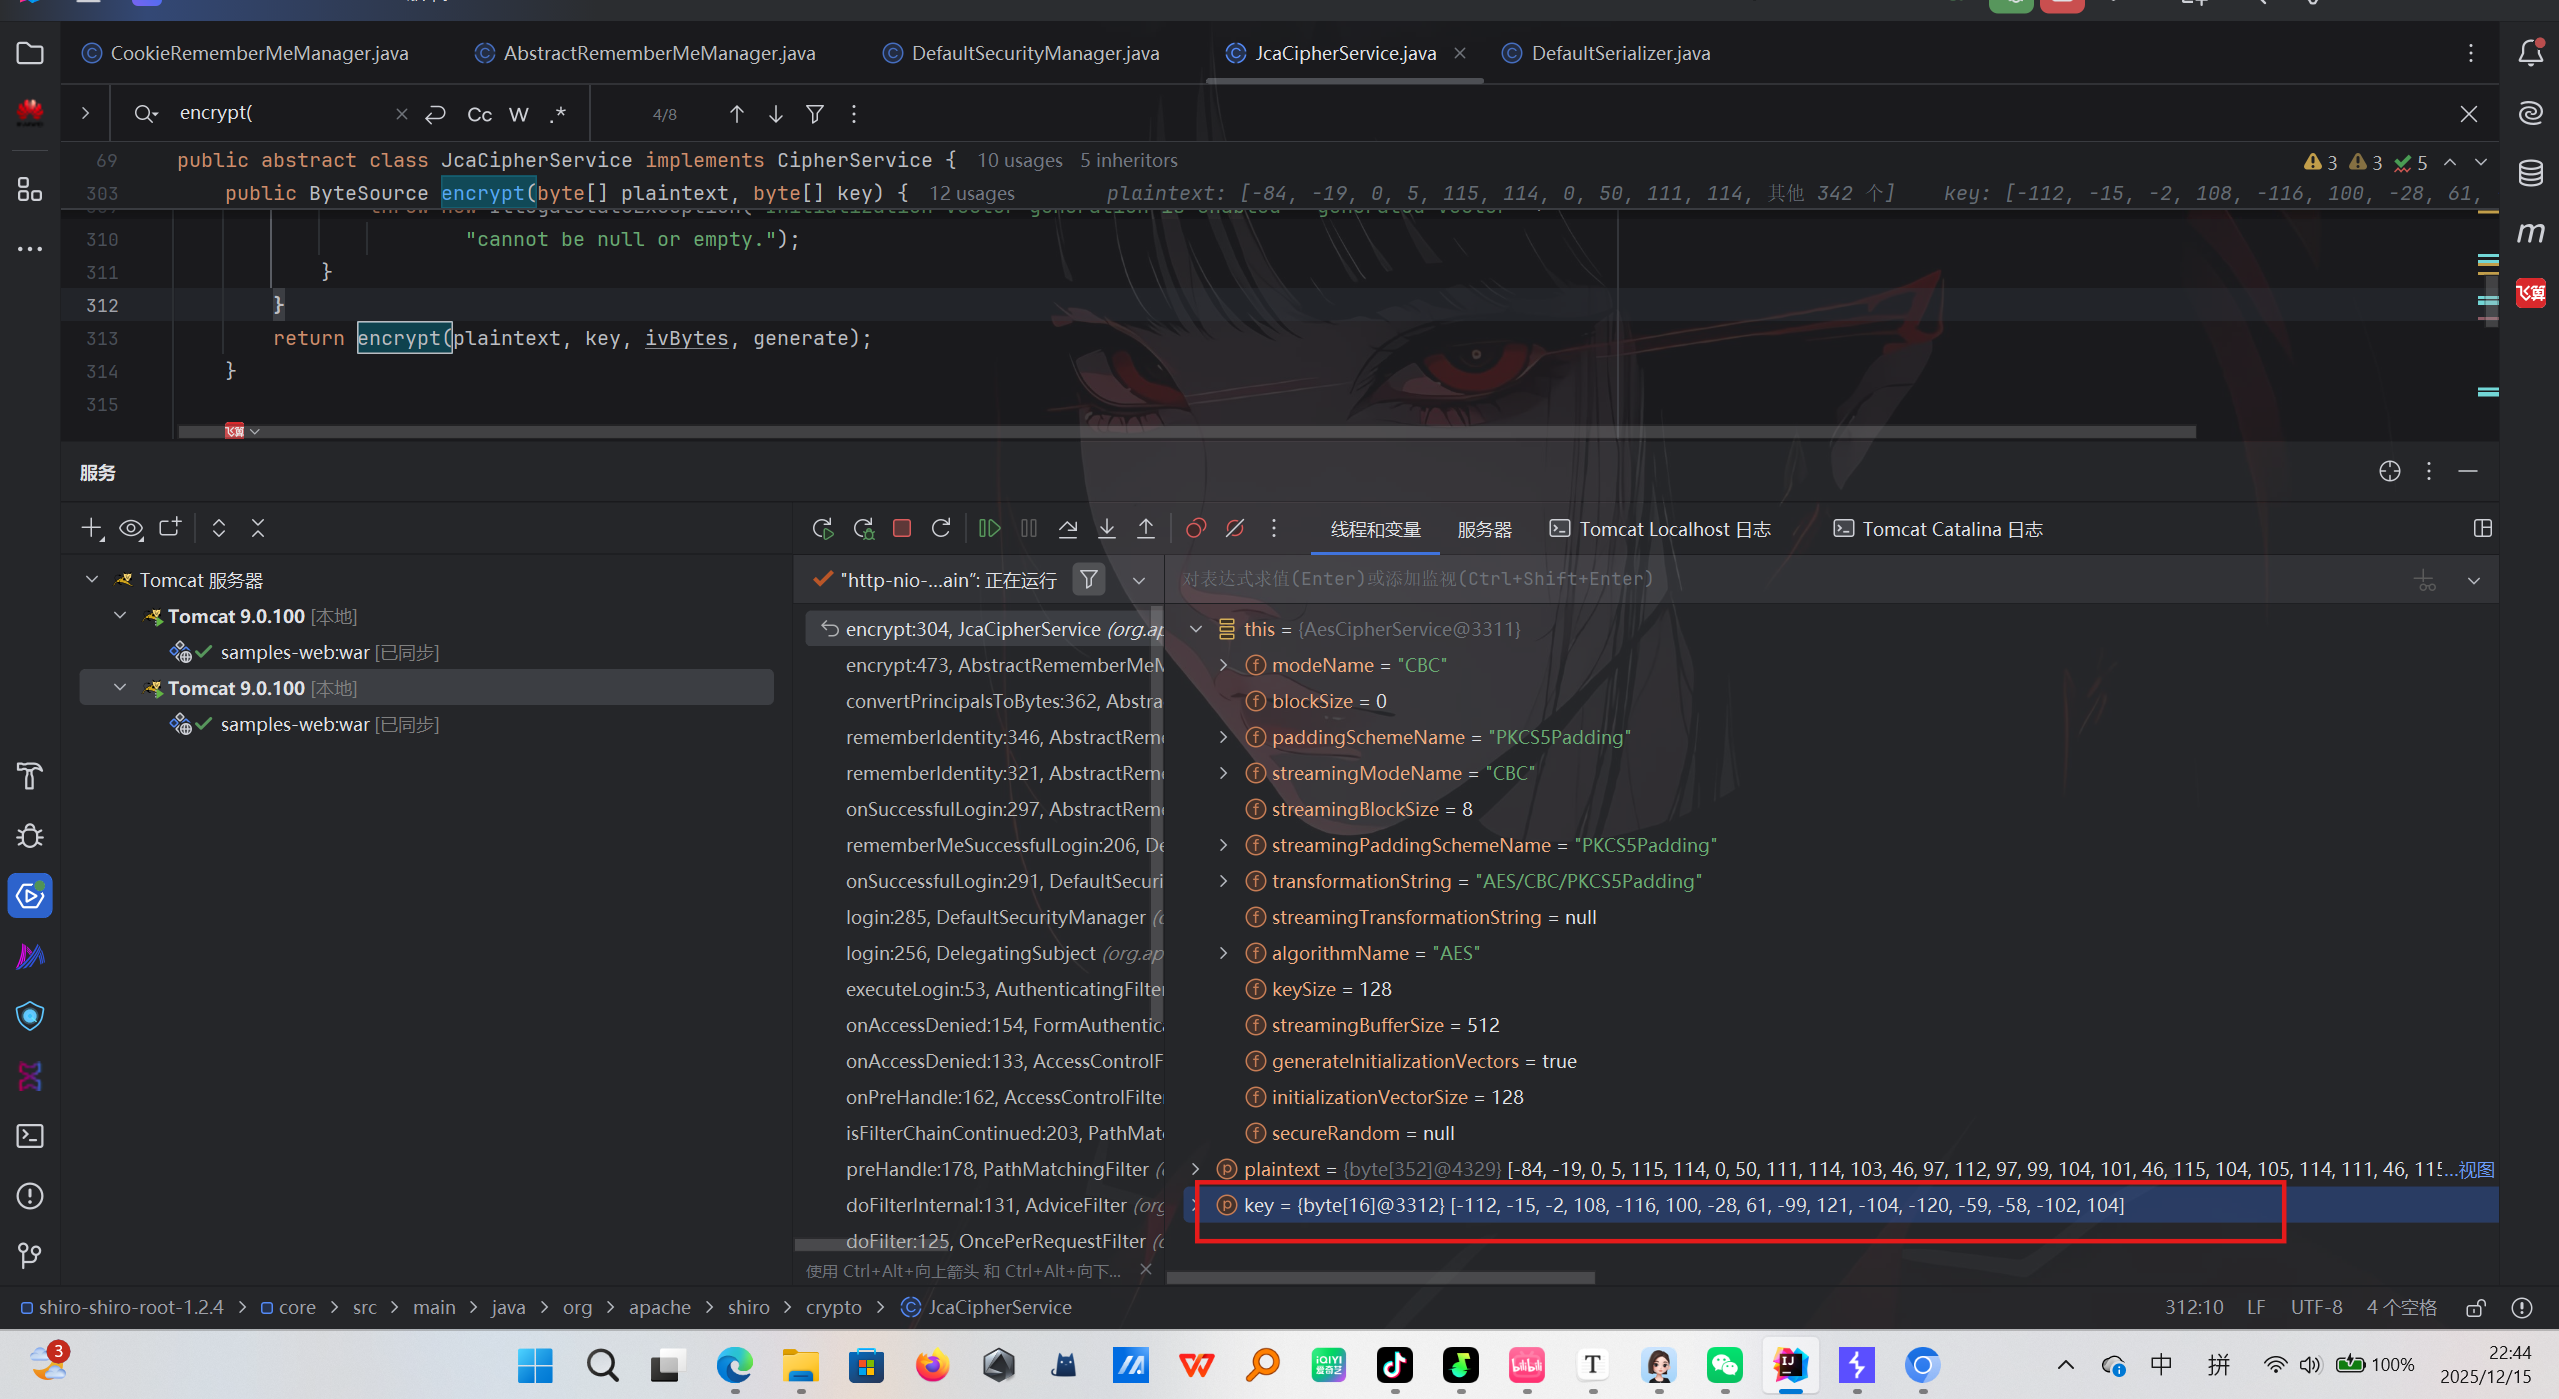The height and width of the screenshot is (1399, 2559).
Task: Open the View Breakpoints icon
Action: coord(1196,528)
